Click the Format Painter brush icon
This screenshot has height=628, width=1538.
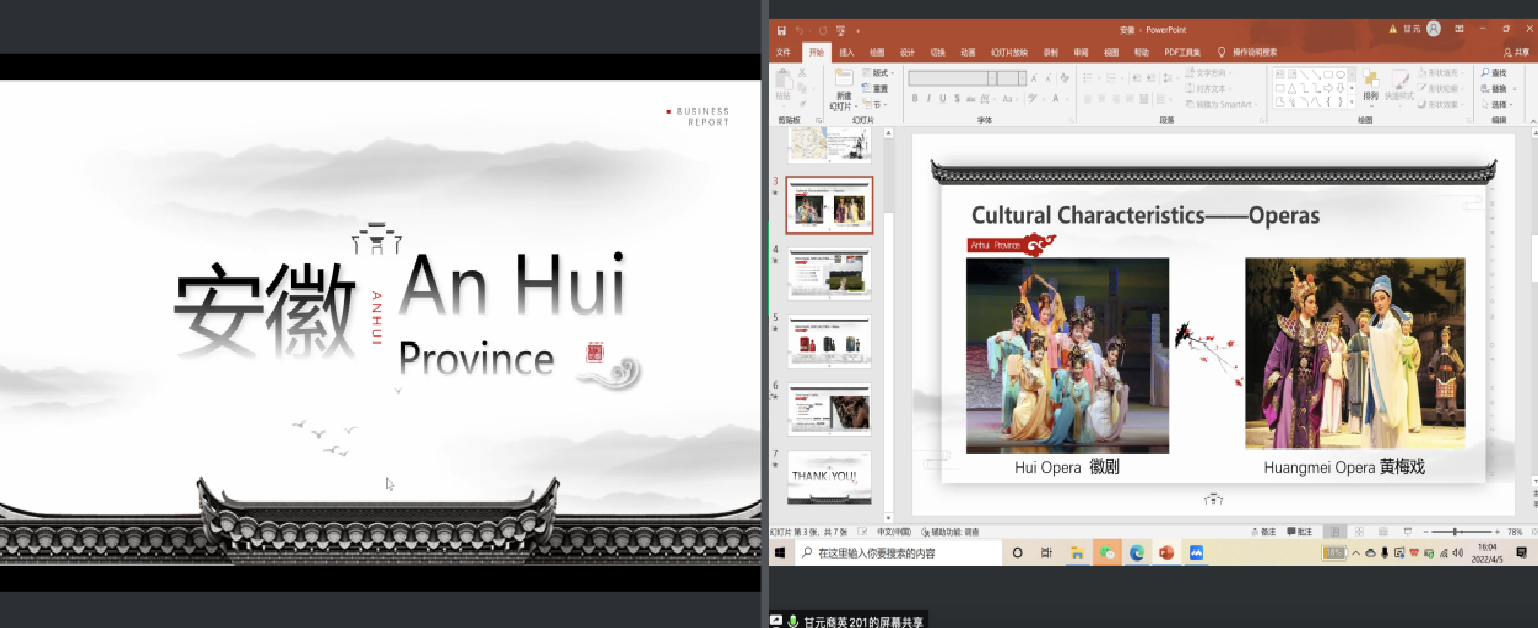pos(802,104)
